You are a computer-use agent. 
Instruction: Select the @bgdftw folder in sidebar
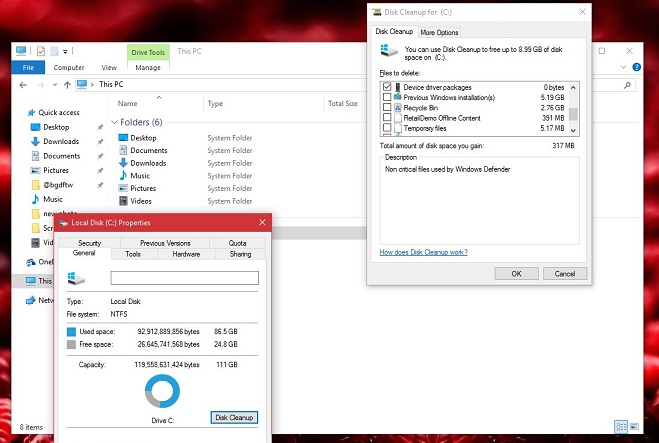click(58, 185)
